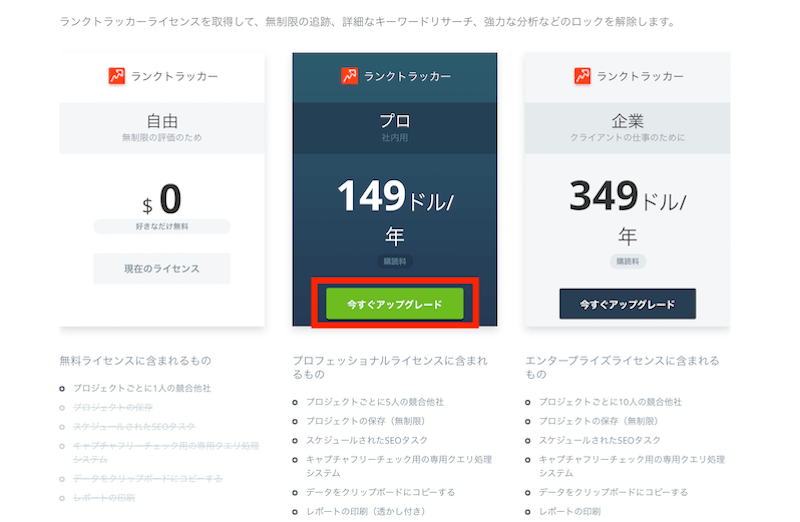Click the 購読料 badge under 149 price

395,261
